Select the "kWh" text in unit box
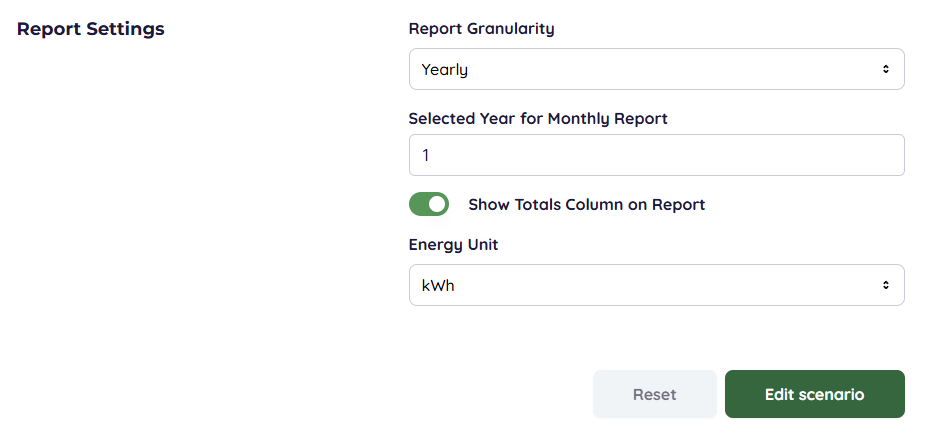 pyautogui.click(x=438, y=286)
